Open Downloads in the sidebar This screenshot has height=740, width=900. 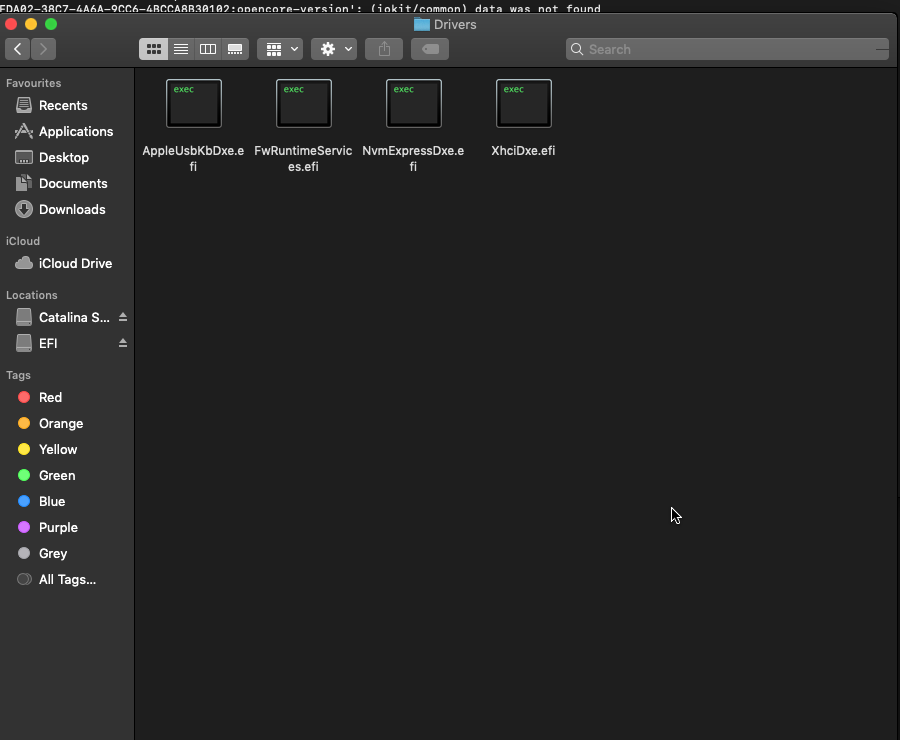(67, 210)
